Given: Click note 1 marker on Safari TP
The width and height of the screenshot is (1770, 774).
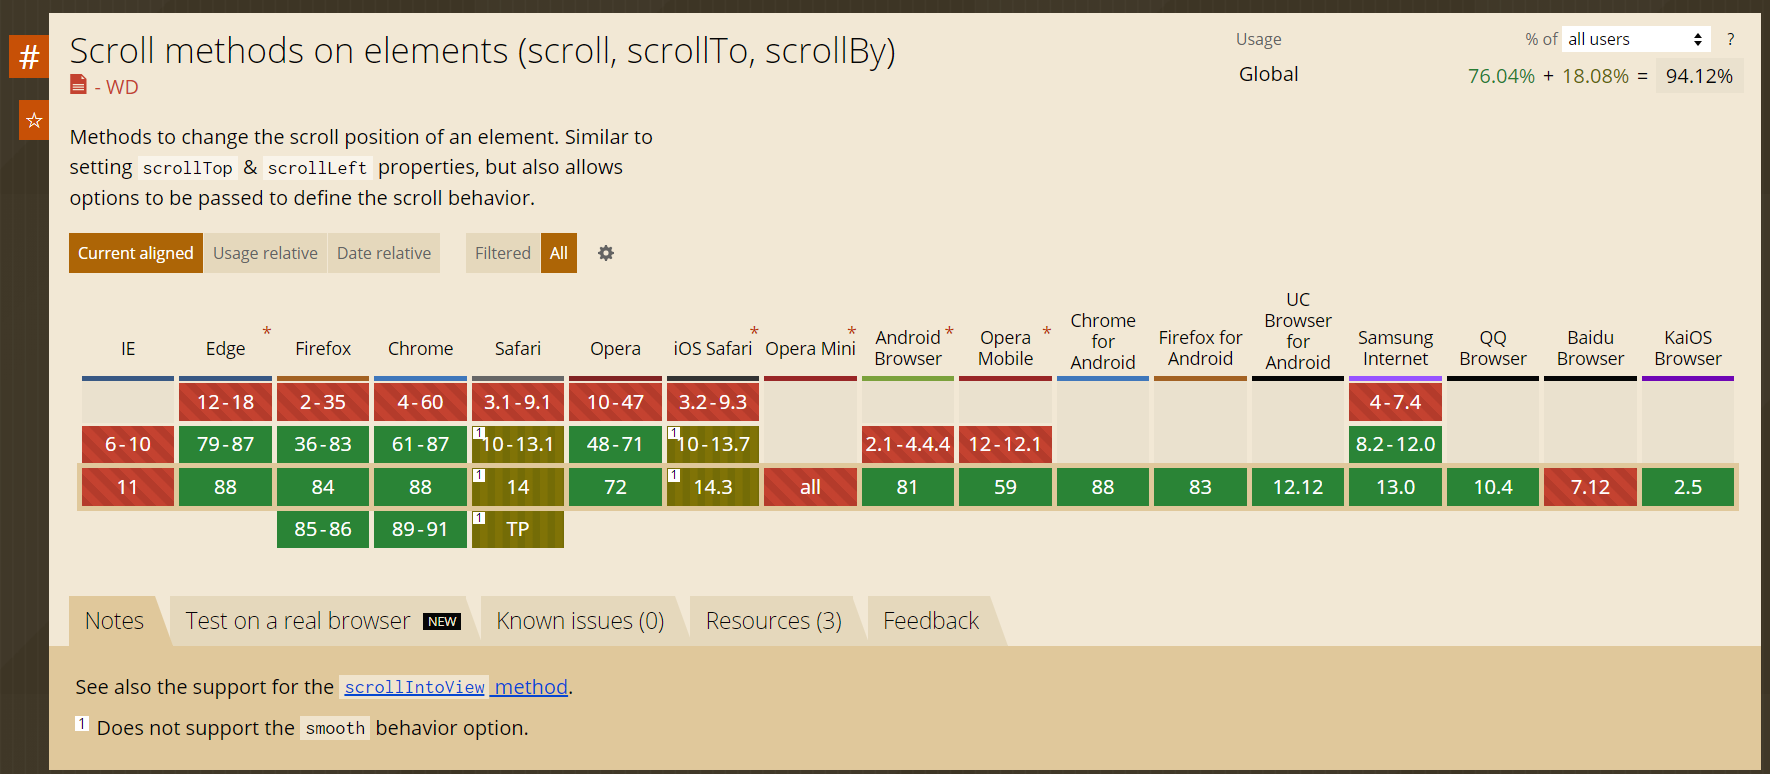Looking at the screenshot, I should [479, 517].
